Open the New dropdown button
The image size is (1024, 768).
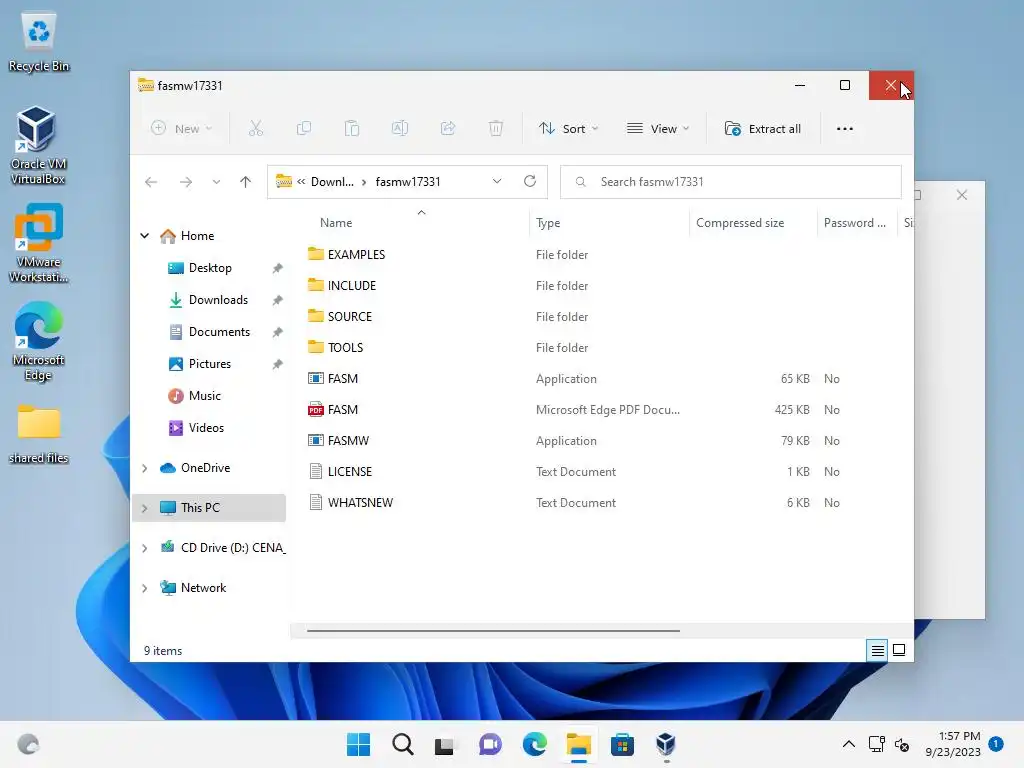[182, 129]
